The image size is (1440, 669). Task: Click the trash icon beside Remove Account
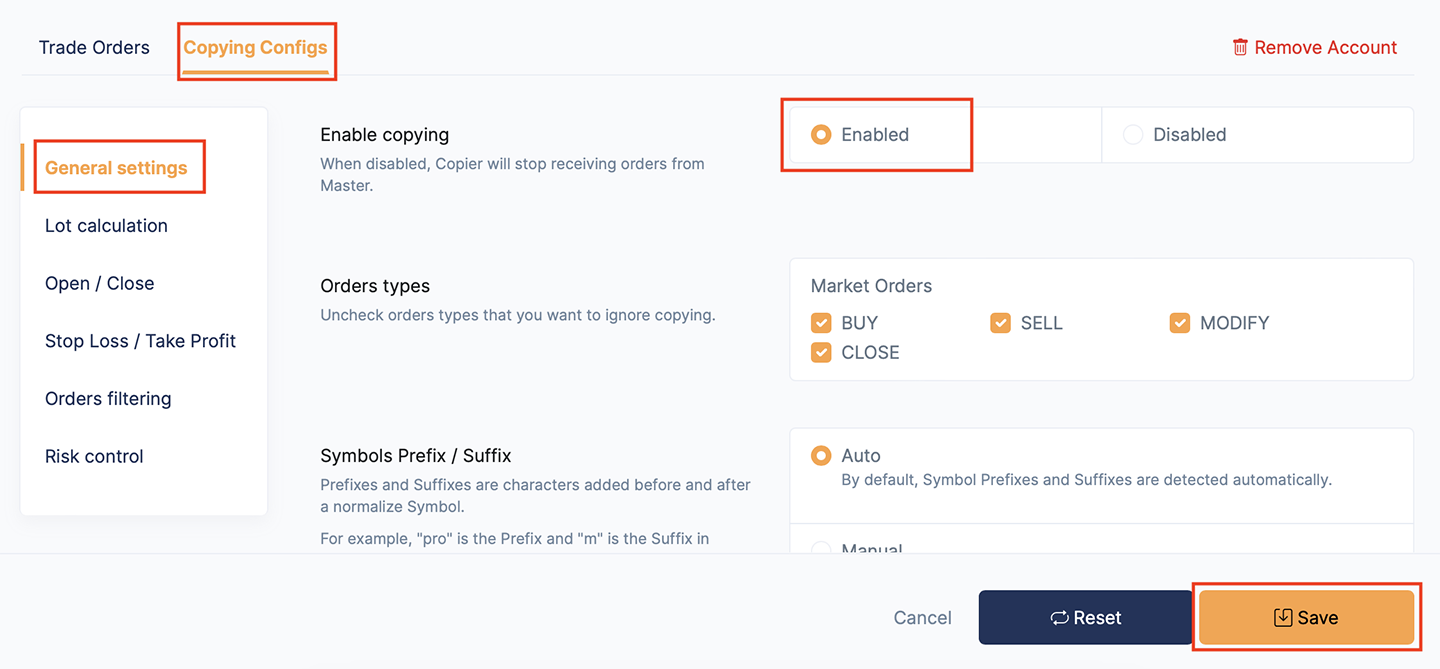point(1240,47)
